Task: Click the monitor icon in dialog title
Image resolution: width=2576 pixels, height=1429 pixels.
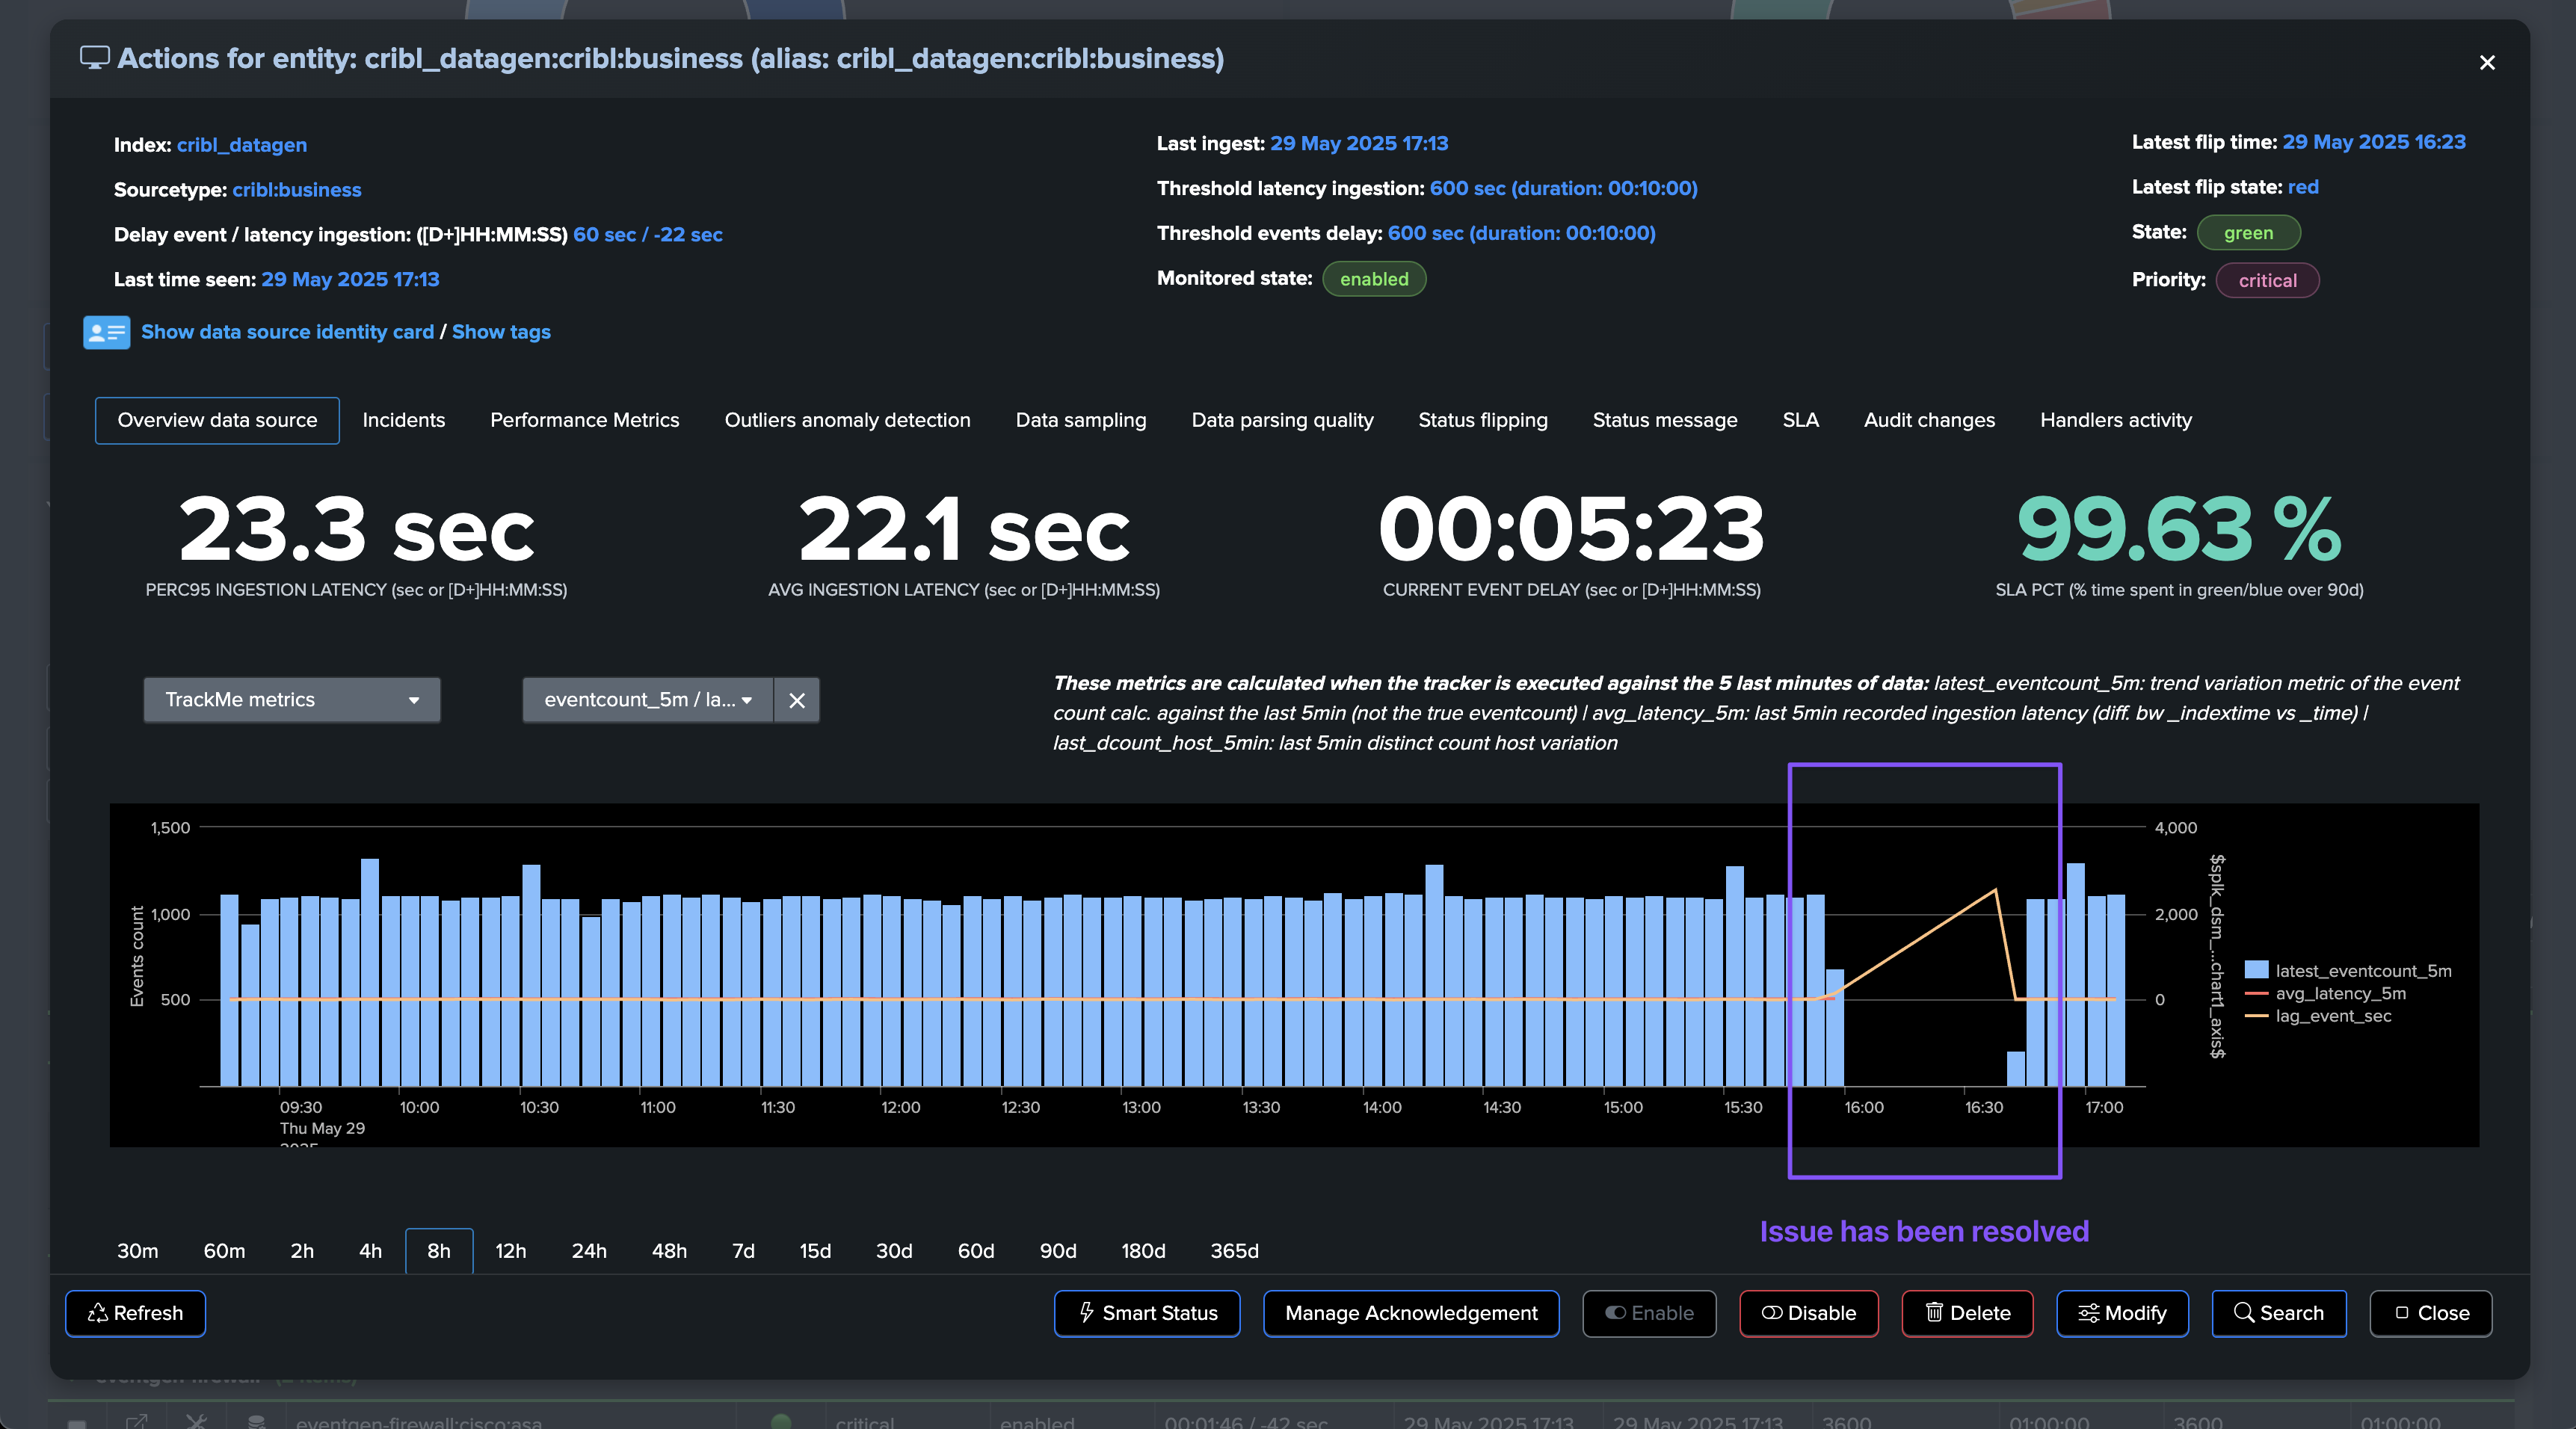Action: 94,58
